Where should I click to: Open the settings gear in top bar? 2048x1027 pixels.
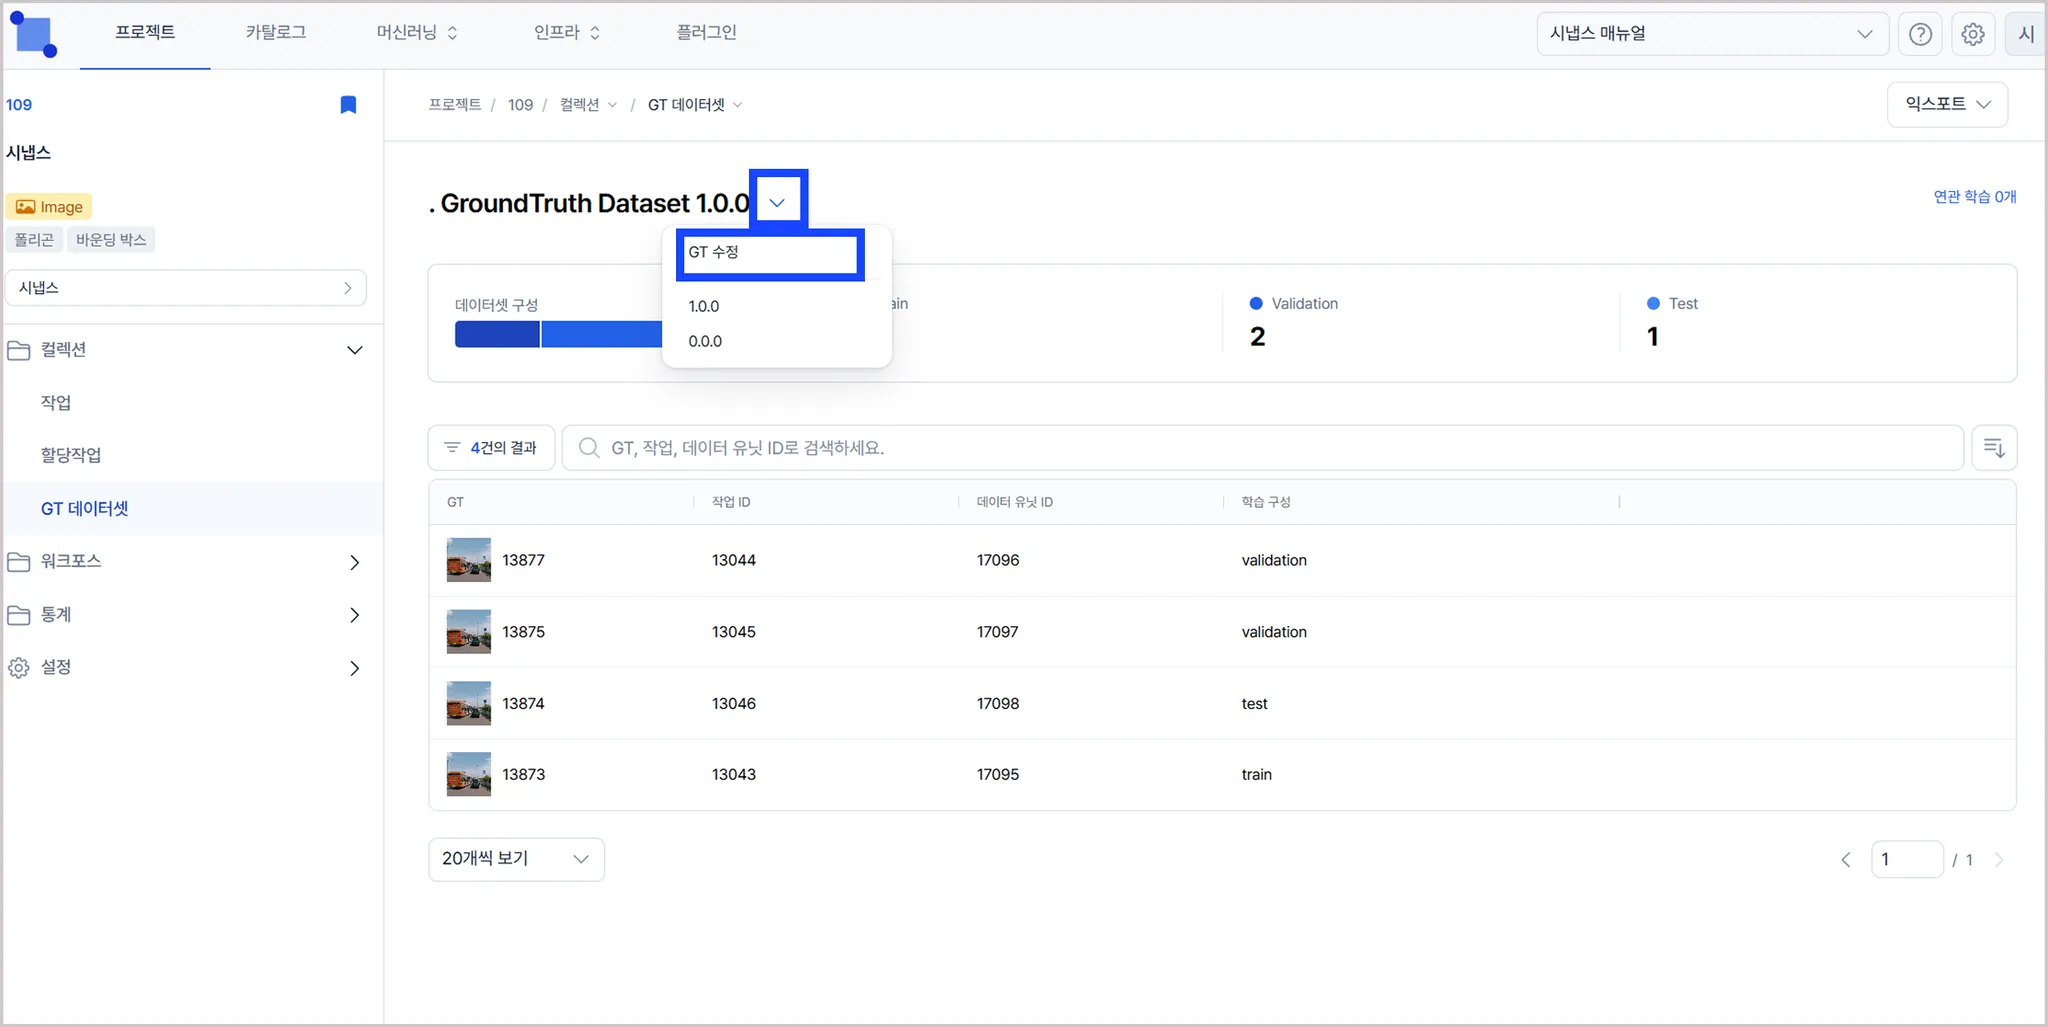point(1973,34)
